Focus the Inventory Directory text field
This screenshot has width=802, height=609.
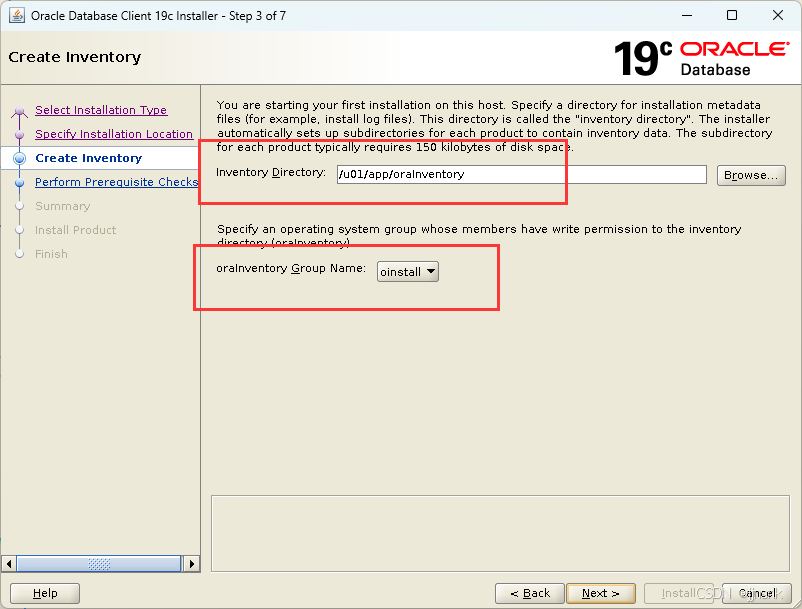coord(521,174)
